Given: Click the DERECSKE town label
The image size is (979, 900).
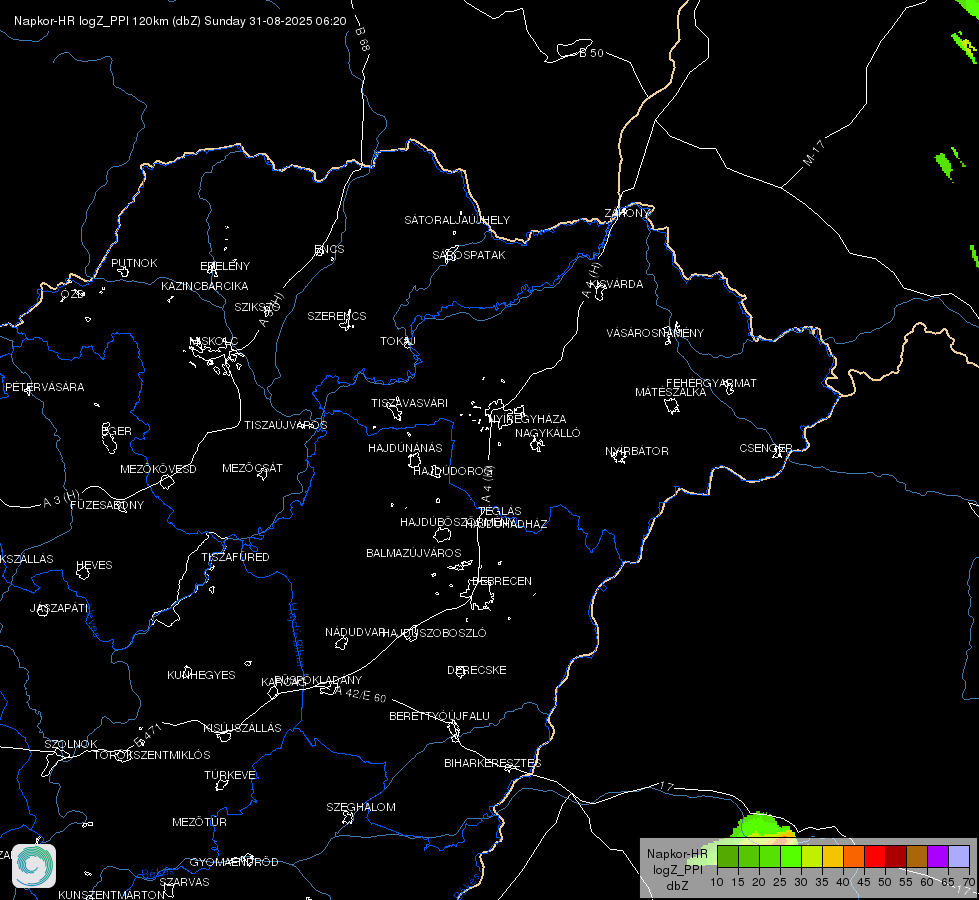Looking at the screenshot, I should pyautogui.click(x=477, y=670).
